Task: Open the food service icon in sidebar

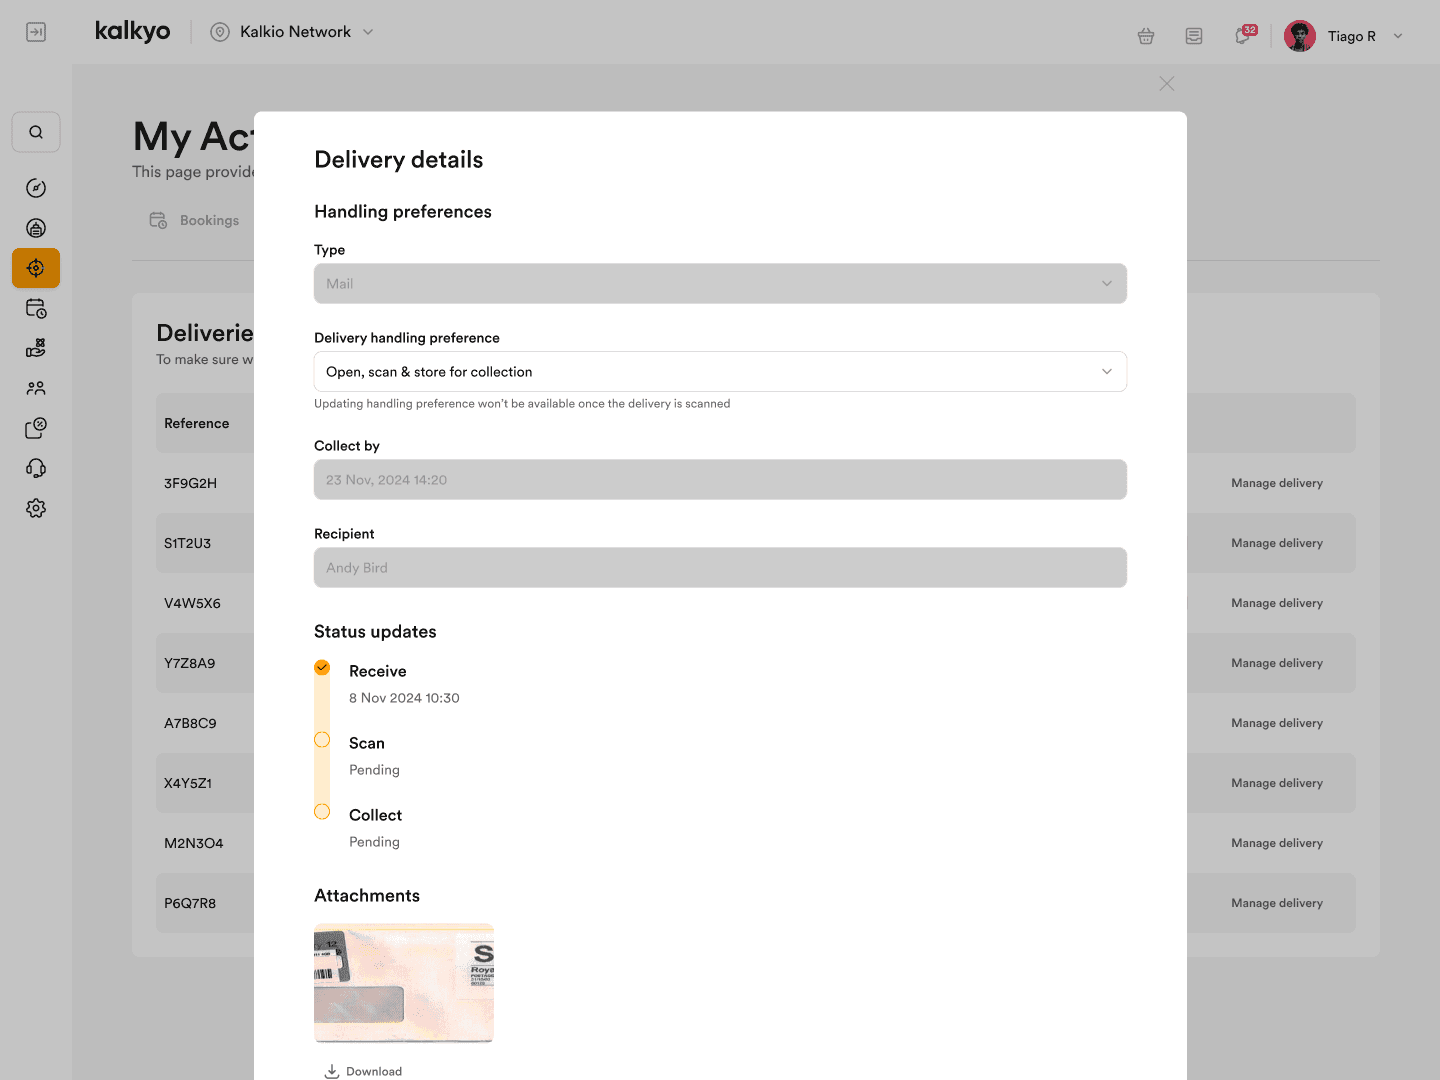Action: pos(36,228)
